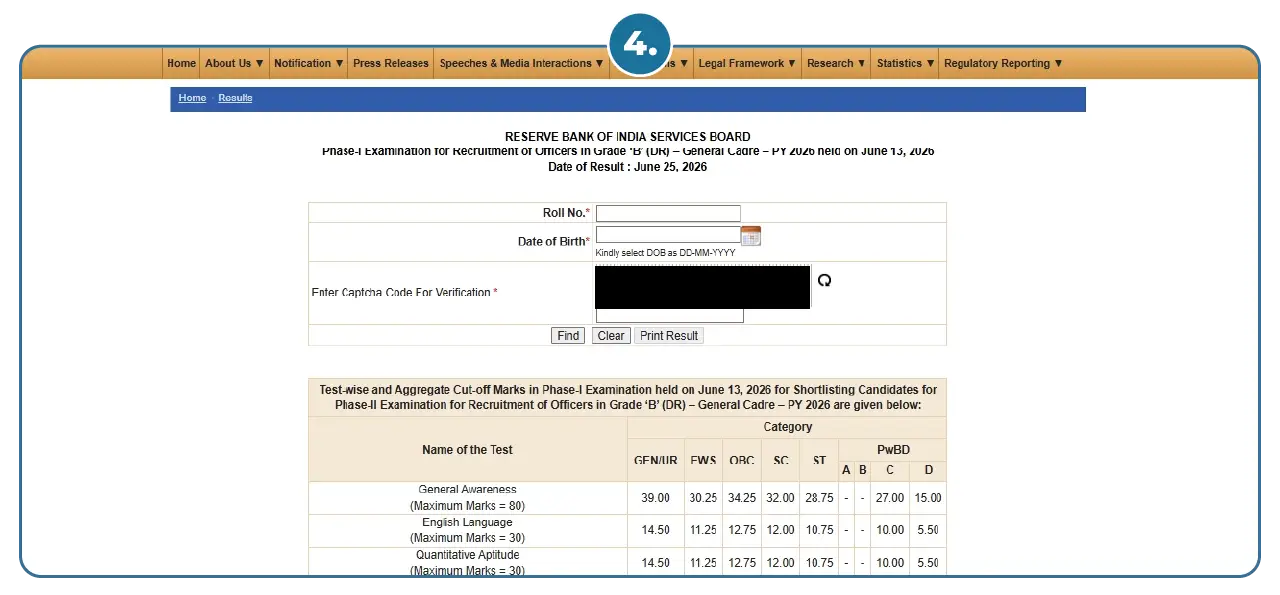Expand the Legal Framework menu
The height and width of the screenshot is (595, 1280).
(747, 63)
